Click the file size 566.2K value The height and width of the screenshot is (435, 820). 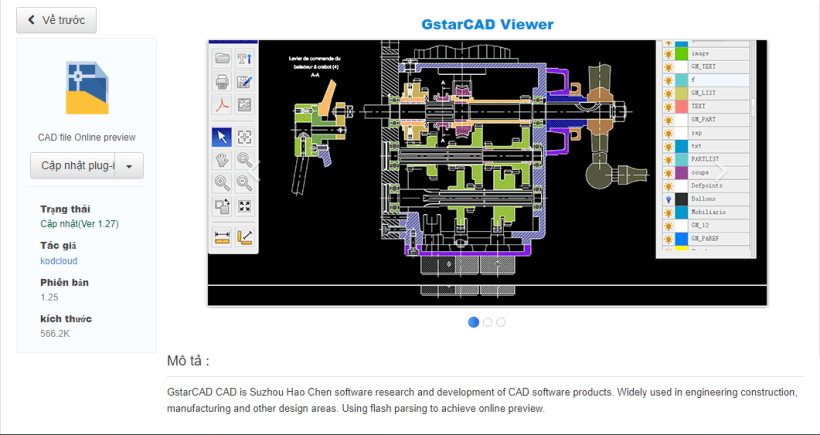click(55, 334)
